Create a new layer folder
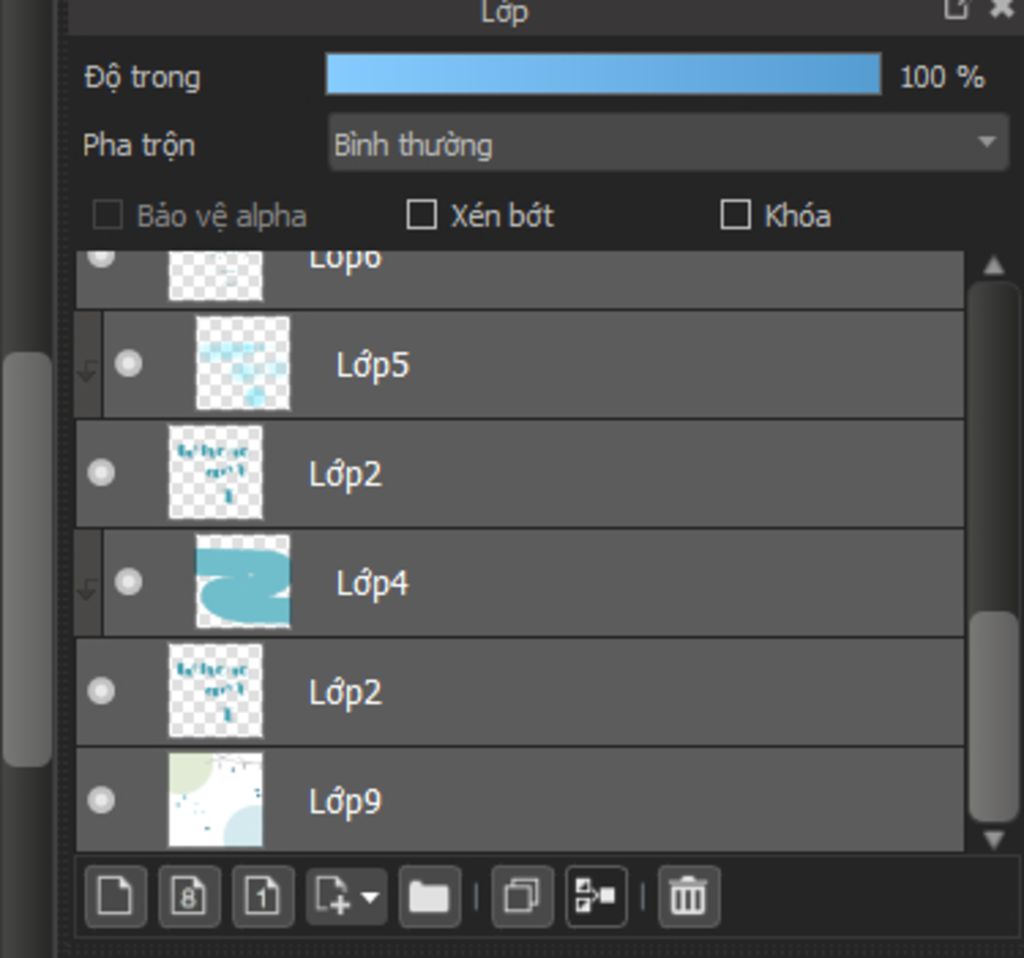This screenshot has height=958, width=1024. pyautogui.click(x=429, y=896)
